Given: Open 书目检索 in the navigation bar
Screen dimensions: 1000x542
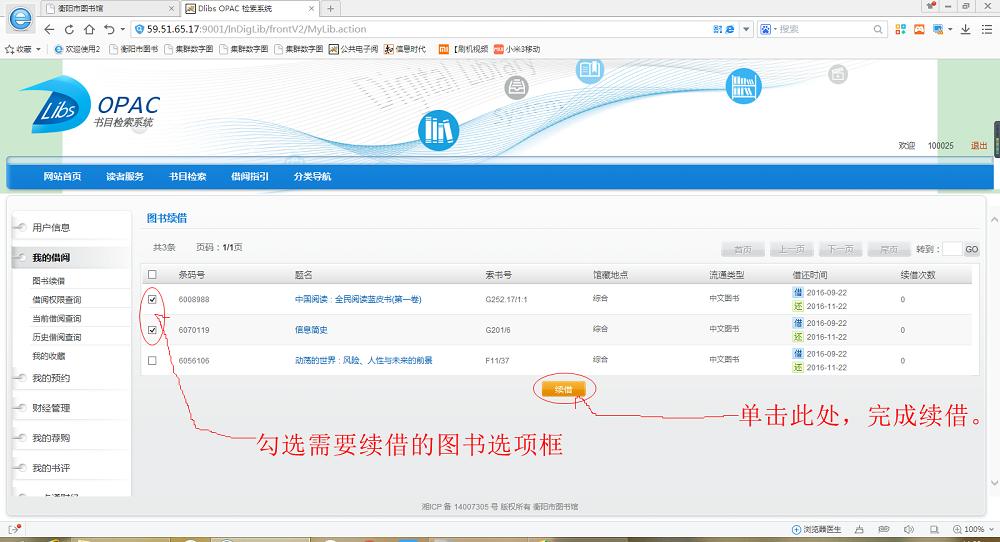Looking at the screenshot, I should (x=188, y=177).
